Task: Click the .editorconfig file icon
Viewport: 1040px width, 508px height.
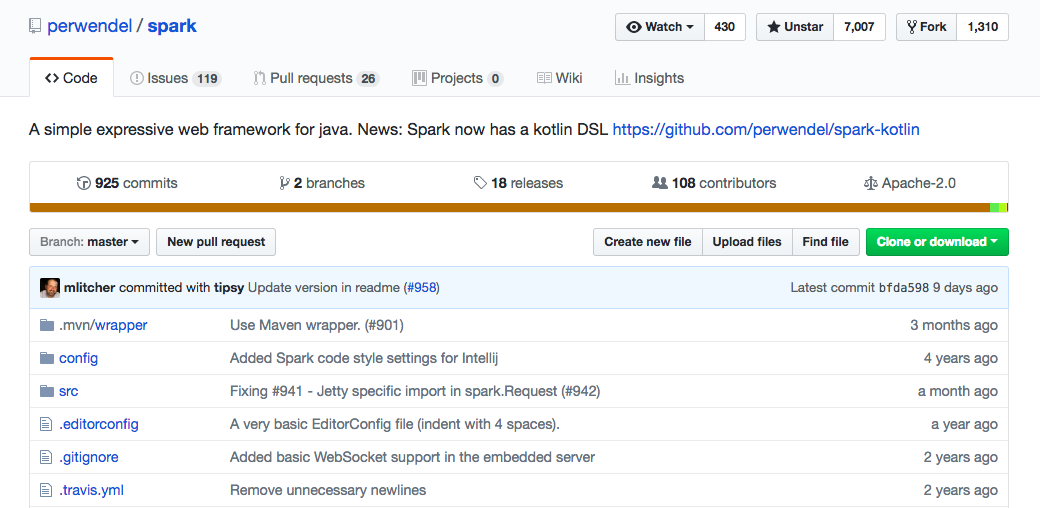Action: point(46,424)
